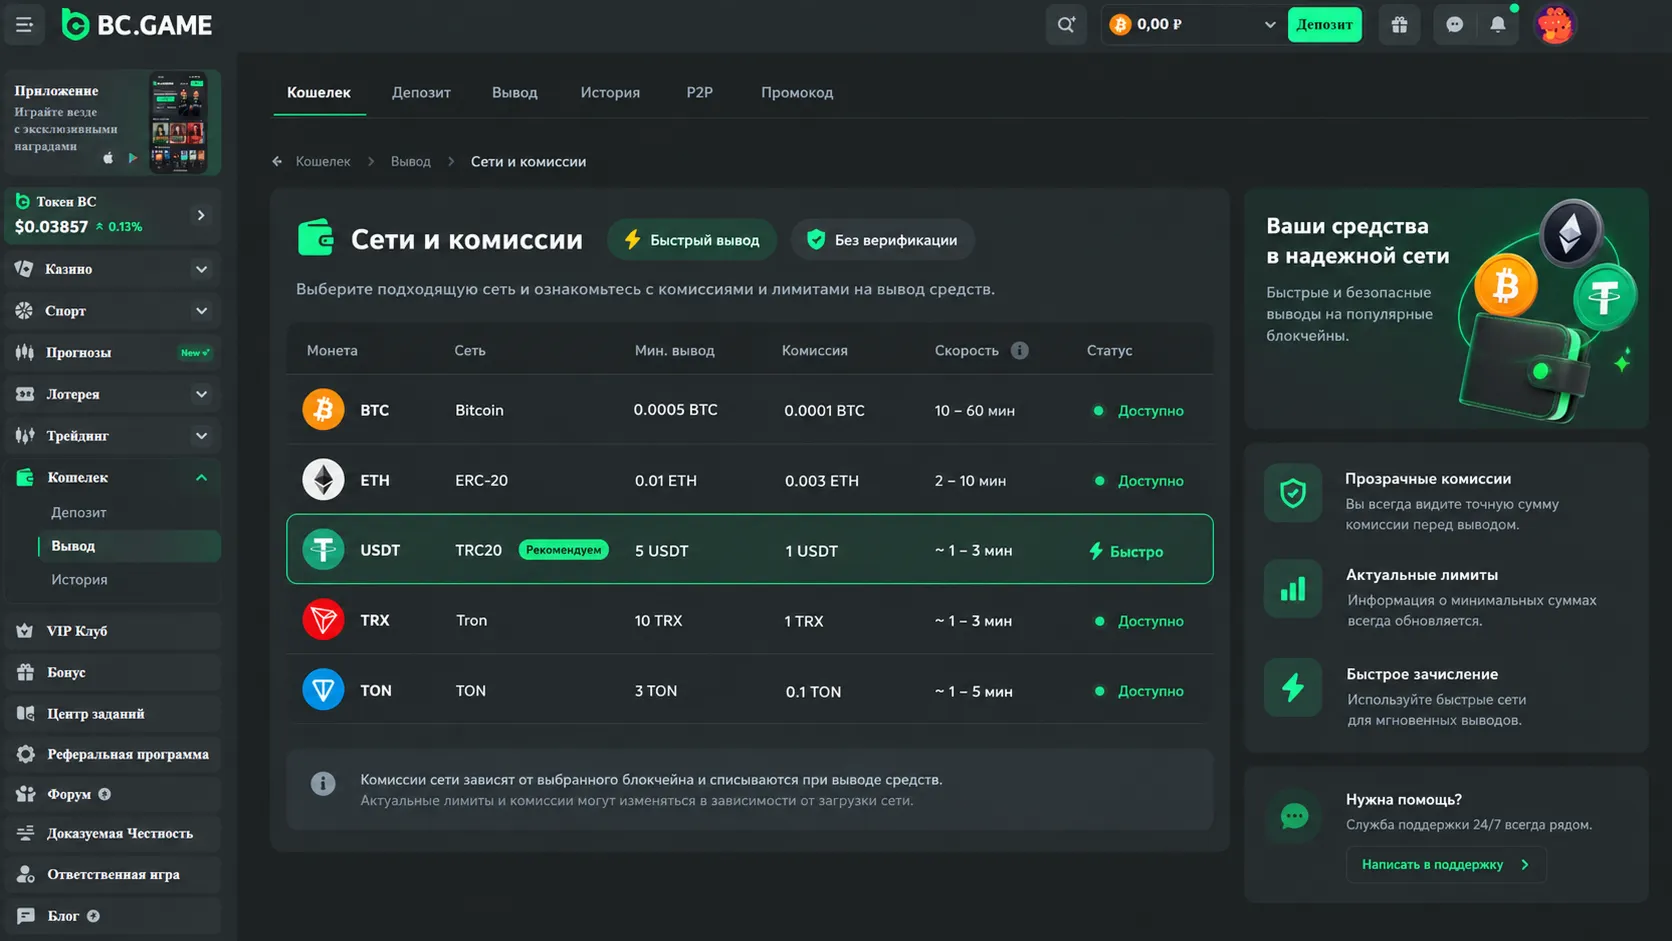Switch to the История tab
Image resolution: width=1672 pixels, height=941 pixels.
pos(610,93)
